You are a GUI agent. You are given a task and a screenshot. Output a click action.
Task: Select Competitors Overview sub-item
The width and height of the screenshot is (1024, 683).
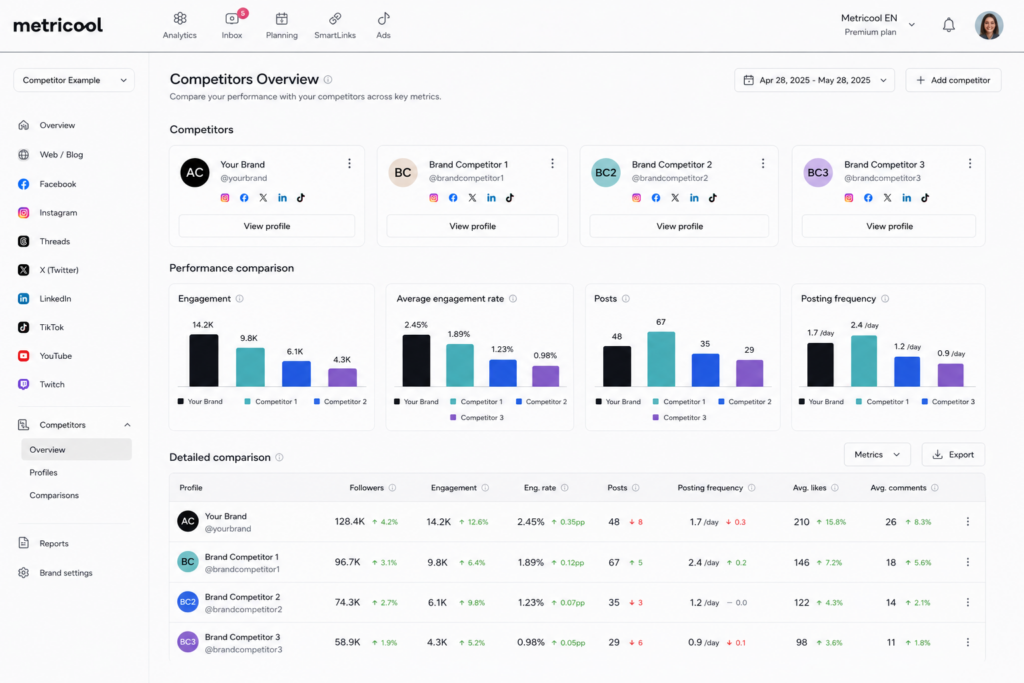(76, 450)
